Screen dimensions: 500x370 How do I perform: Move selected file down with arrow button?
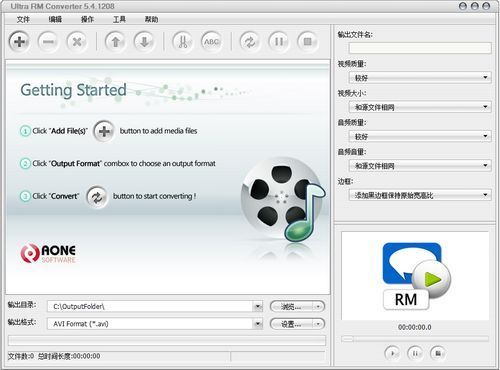point(144,42)
